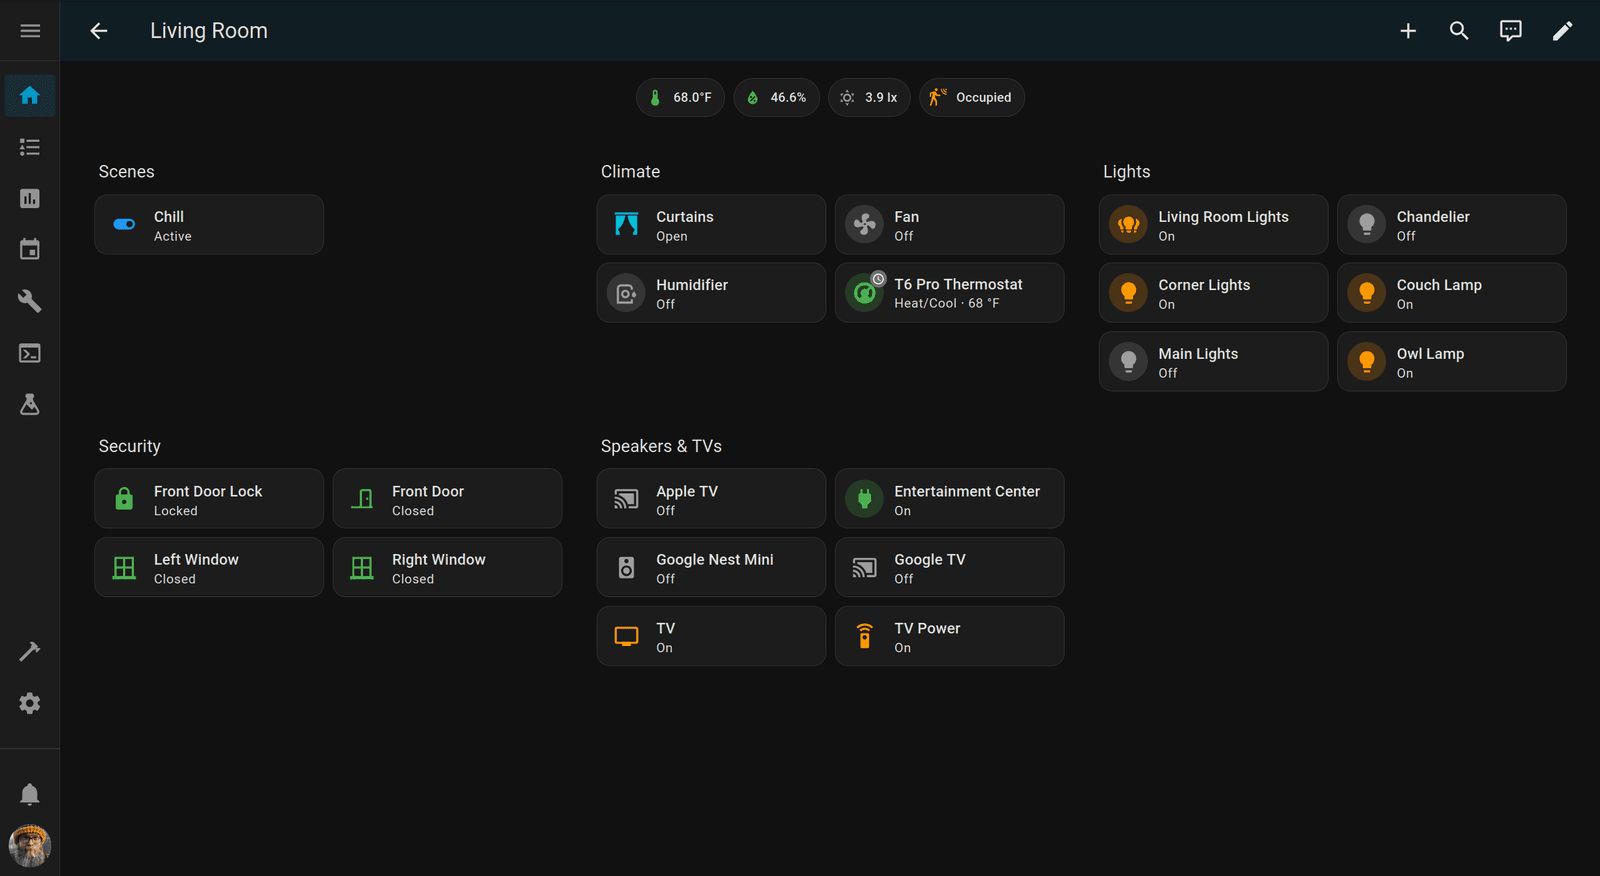This screenshot has width=1600, height=876.
Task: Click the plus icon in top bar
Action: [1408, 31]
